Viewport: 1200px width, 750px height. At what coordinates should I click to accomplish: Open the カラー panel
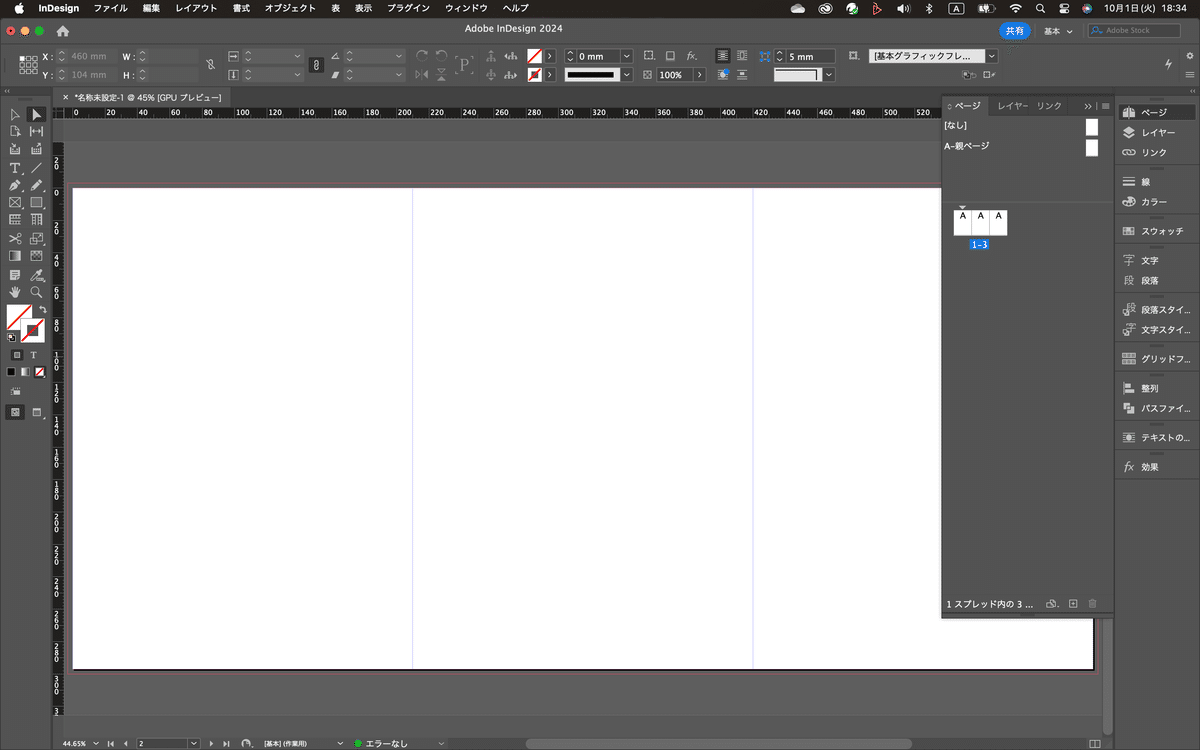tap(1156, 202)
